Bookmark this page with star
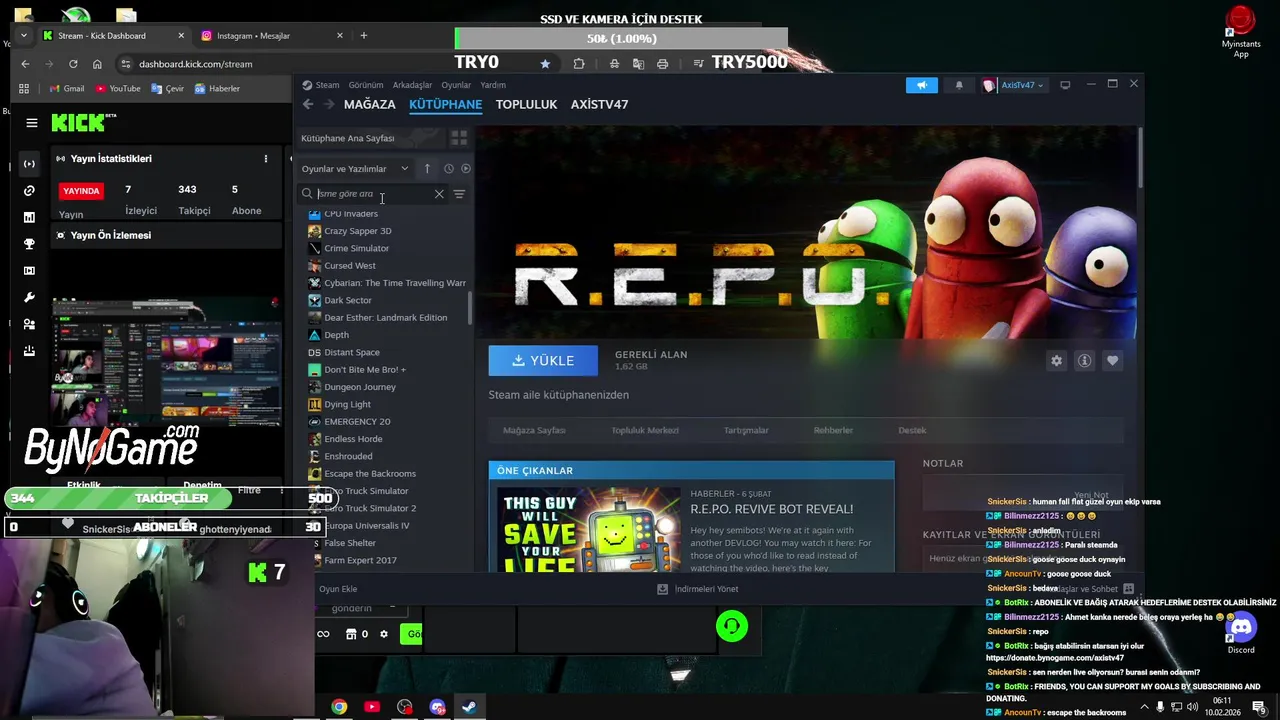 coord(545,63)
